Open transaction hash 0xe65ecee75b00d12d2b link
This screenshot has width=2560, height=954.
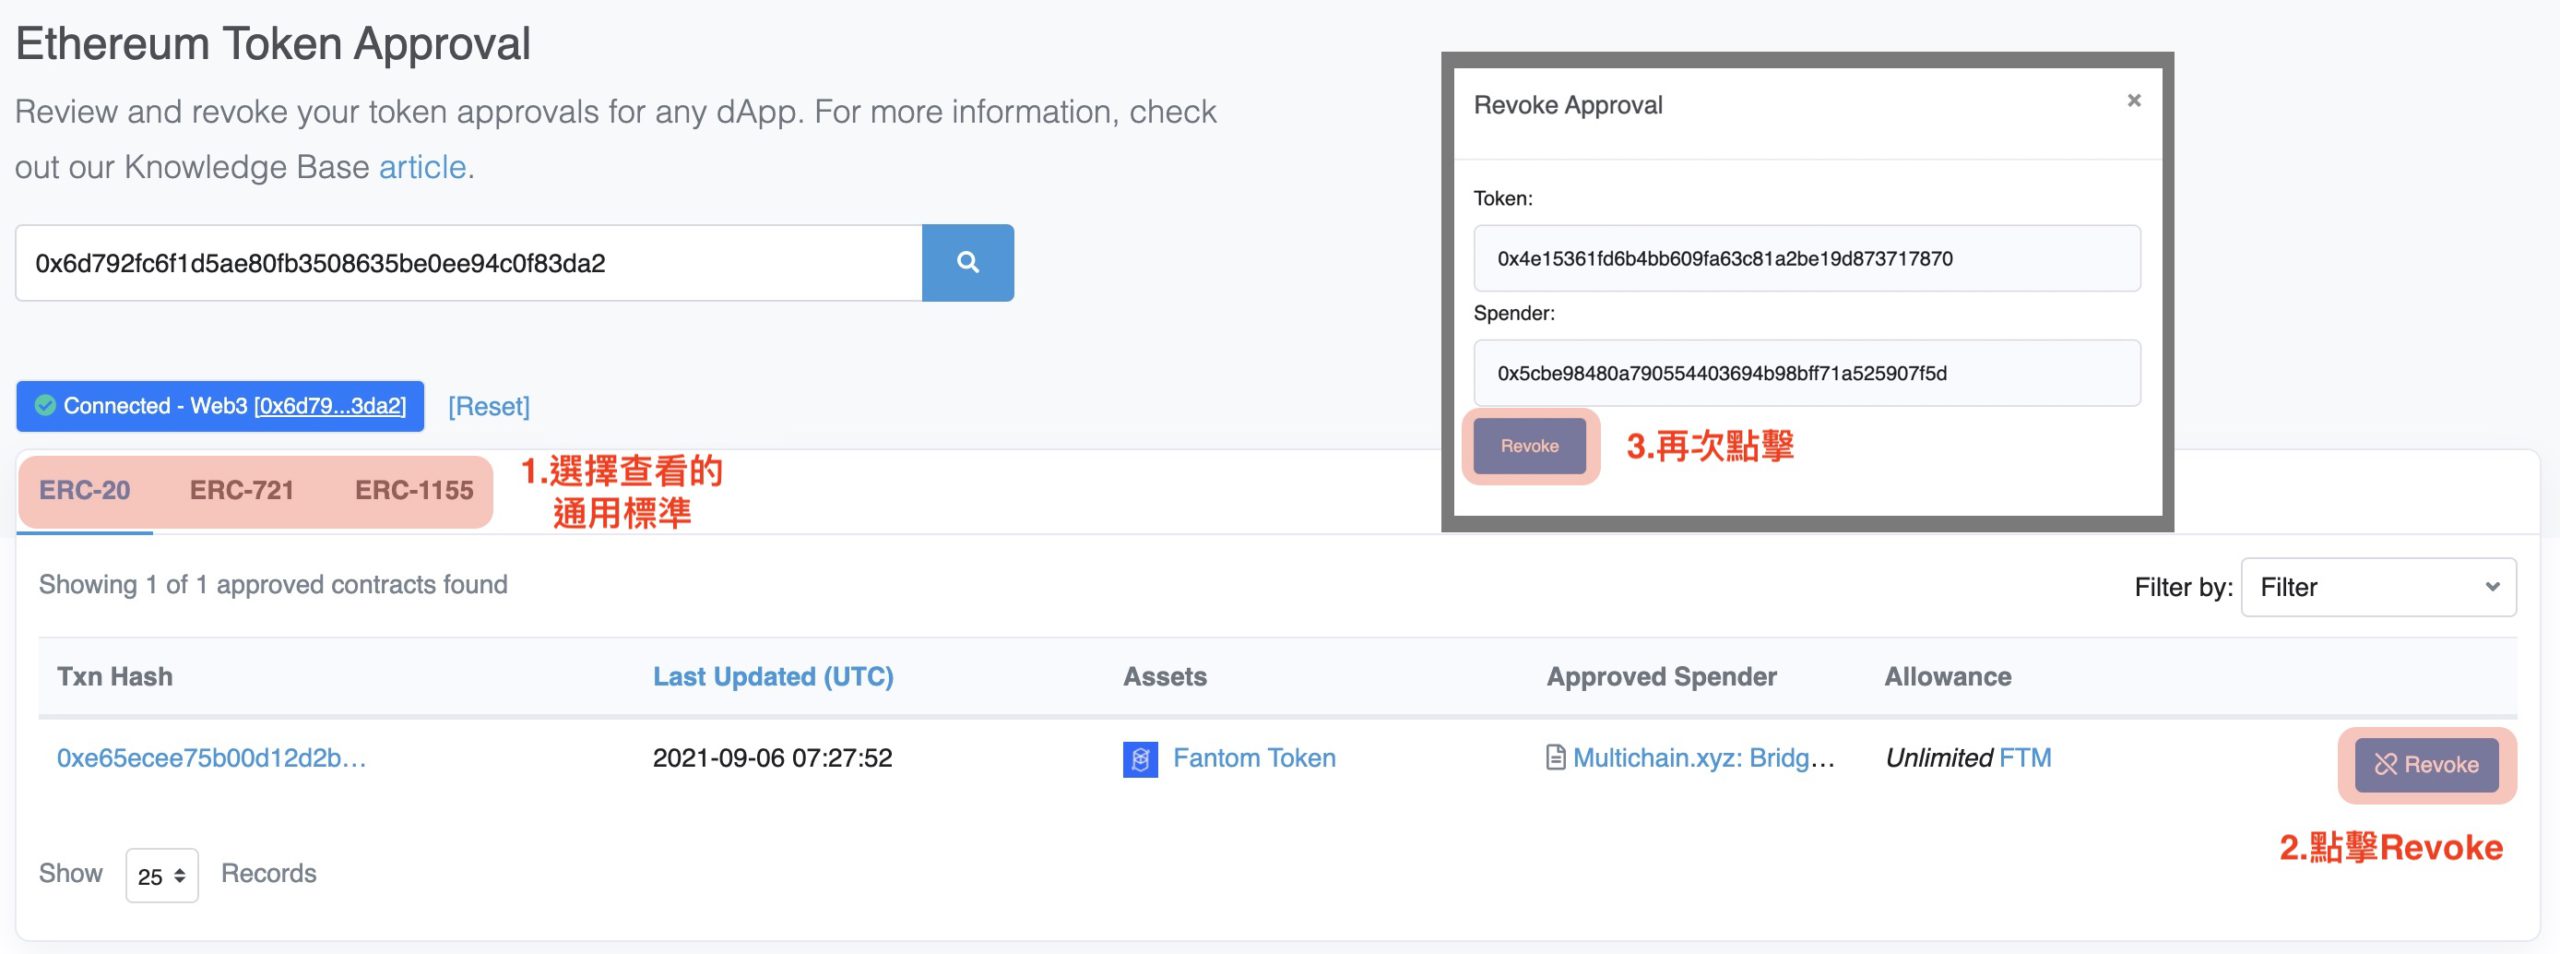click(211, 758)
